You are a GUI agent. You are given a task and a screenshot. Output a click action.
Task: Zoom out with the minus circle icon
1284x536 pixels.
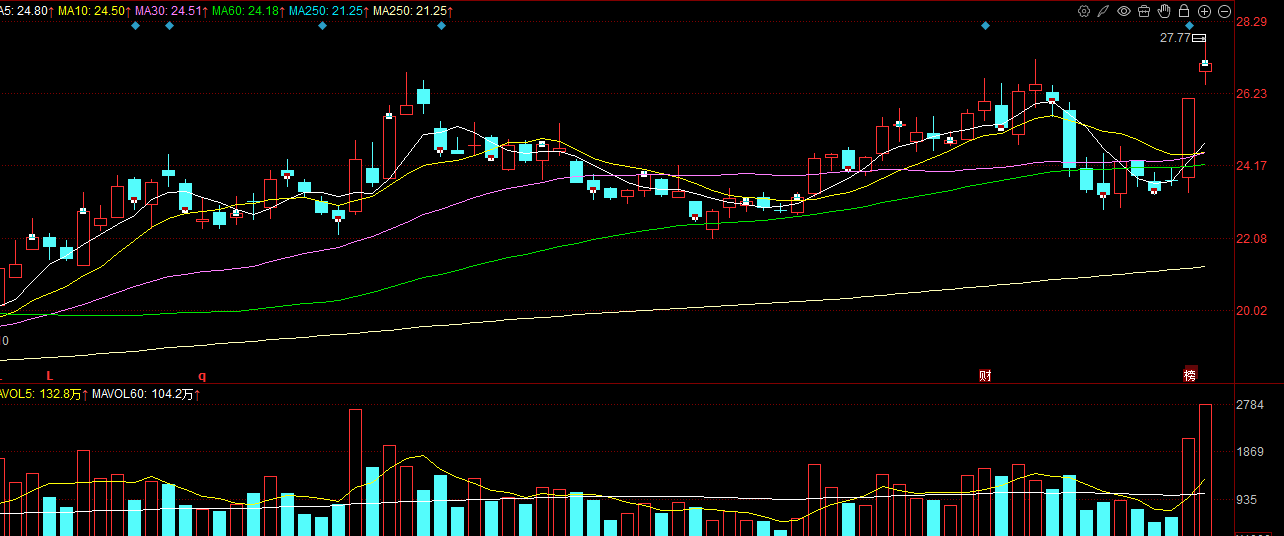1224,11
